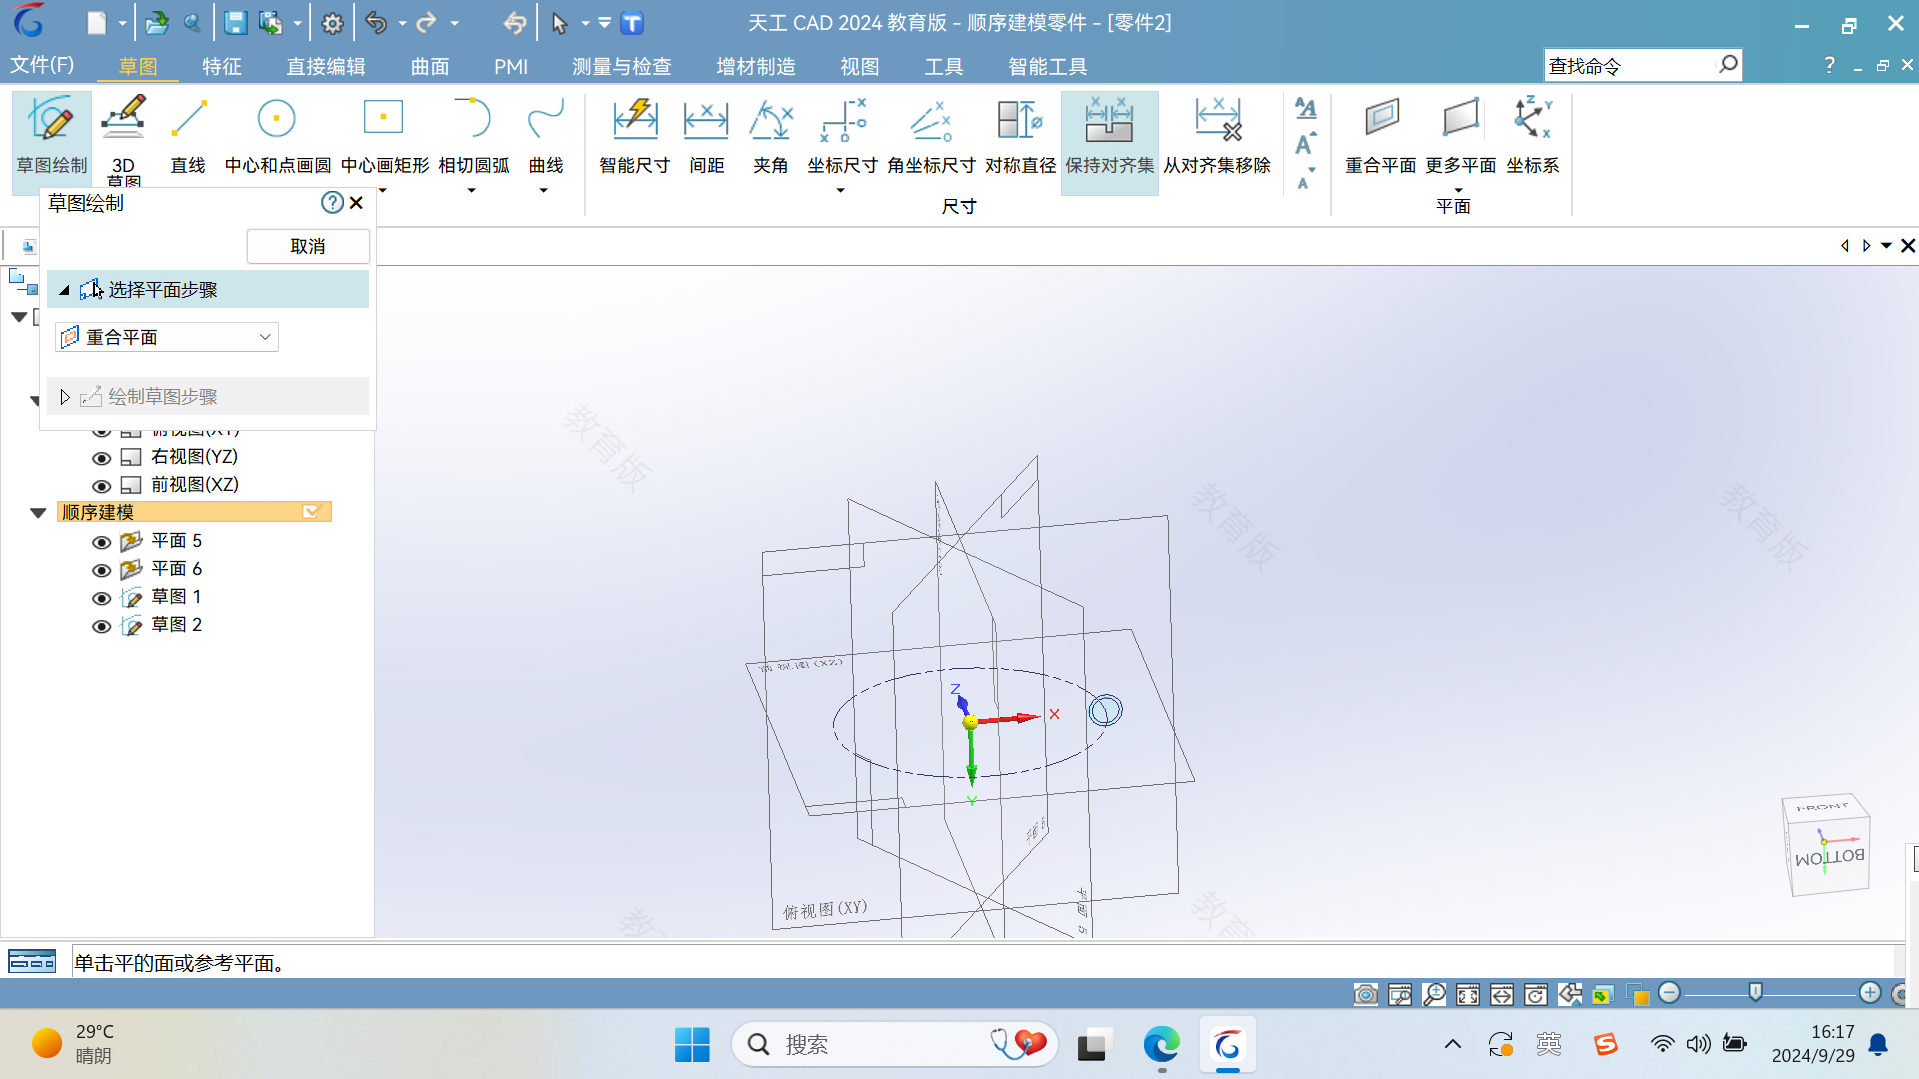Click the open file icon

pyautogui.click(x=157, y=23)
